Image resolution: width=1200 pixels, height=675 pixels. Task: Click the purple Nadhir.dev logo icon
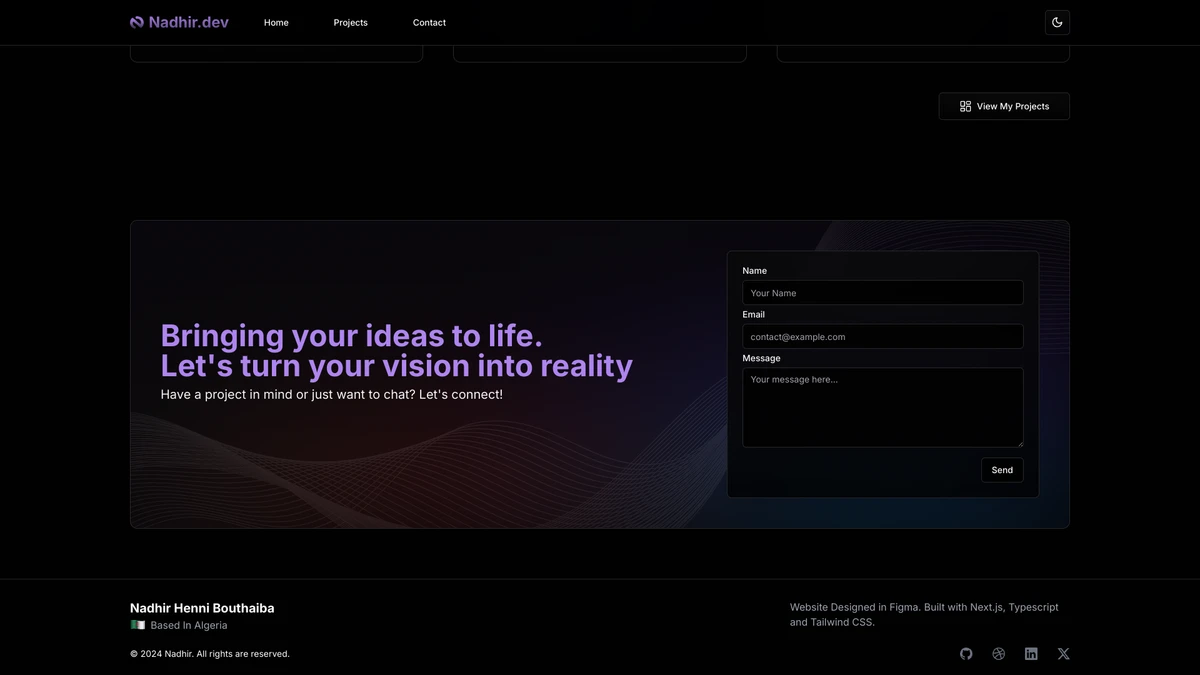137,22
